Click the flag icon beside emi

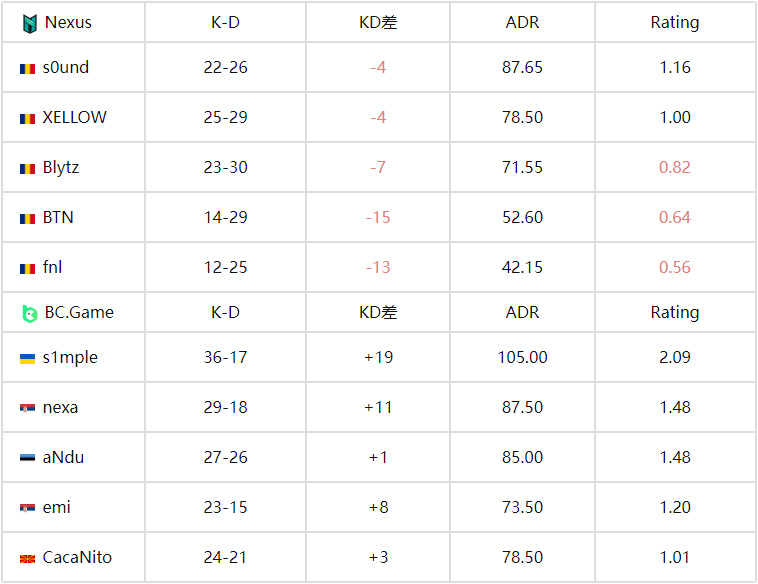click(x=28, y=508)
